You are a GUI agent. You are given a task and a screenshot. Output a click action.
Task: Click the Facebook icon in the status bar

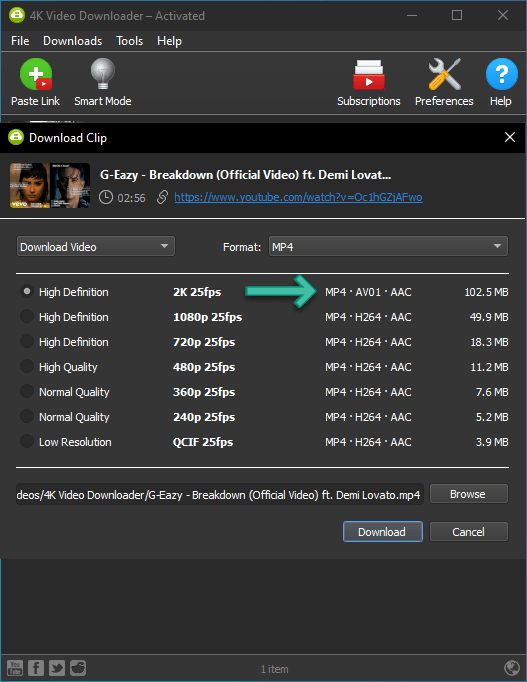pyautogui.click(x=36, y=668)
